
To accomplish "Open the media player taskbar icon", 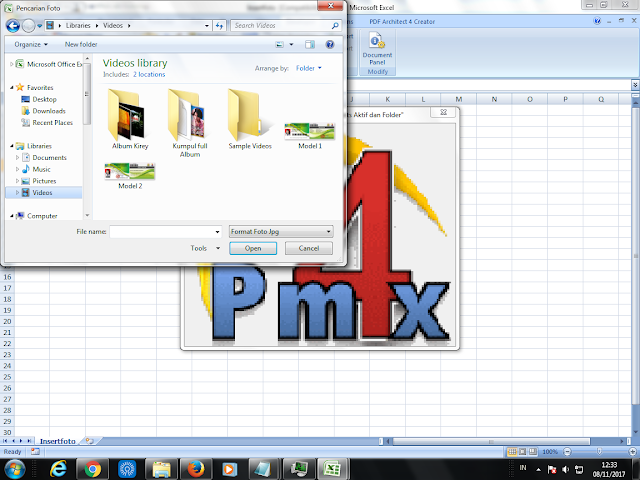I will (229, 469).
